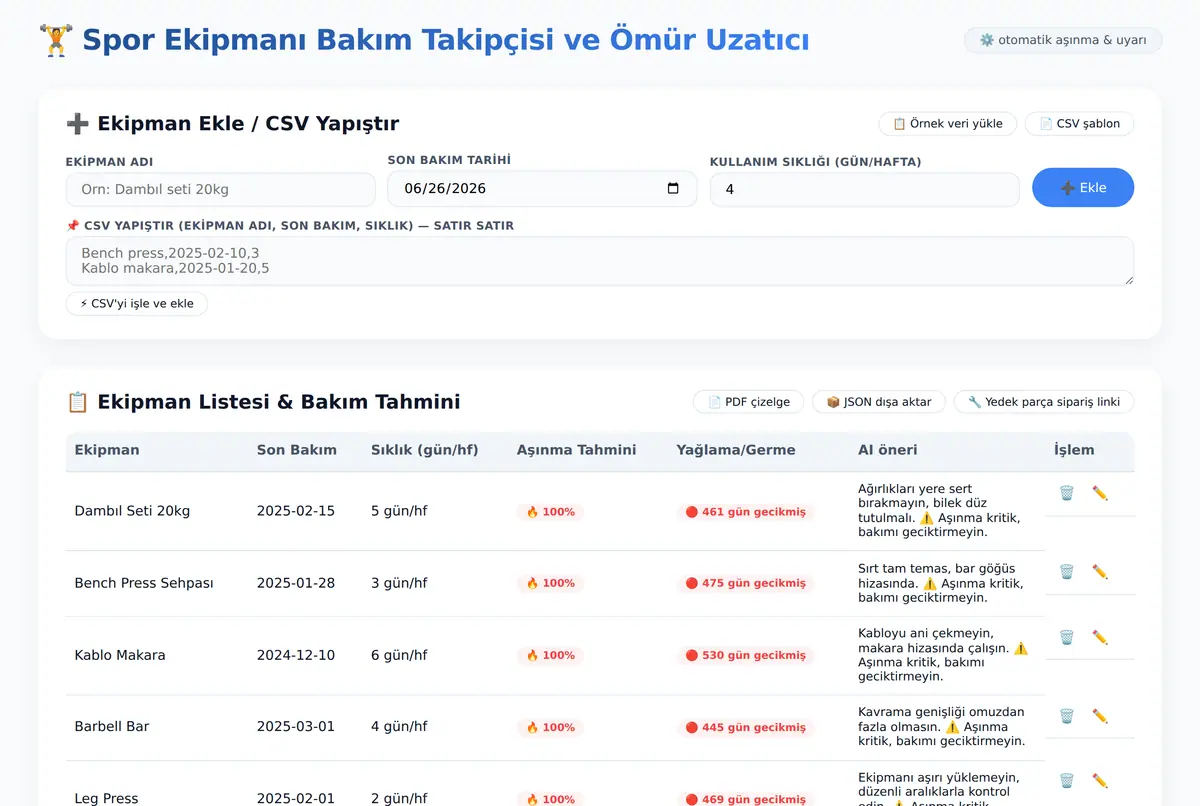Delete the Bench Press Sehpası row
The height and width of the screenshot is (806, 1200).
click(x=1066, y=572)
